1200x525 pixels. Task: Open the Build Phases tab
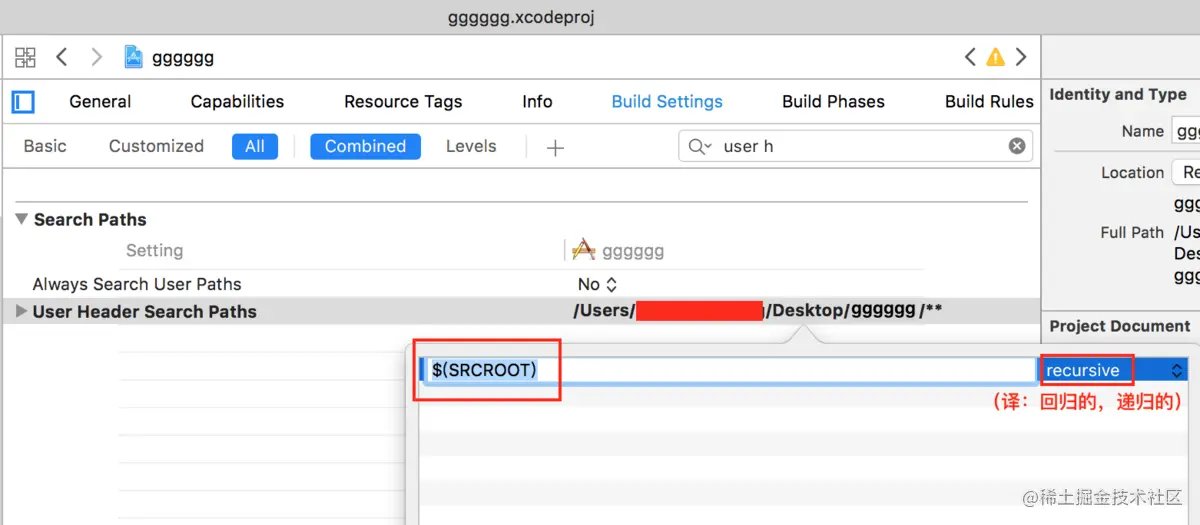pyautogui.click(x=833, y=101)
